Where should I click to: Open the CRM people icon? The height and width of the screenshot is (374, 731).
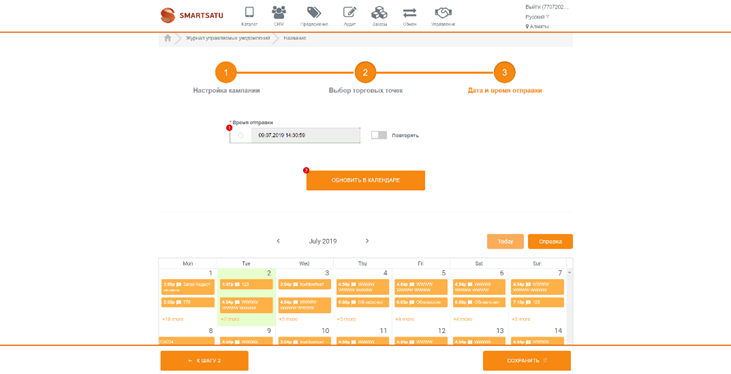click(279, 12)
